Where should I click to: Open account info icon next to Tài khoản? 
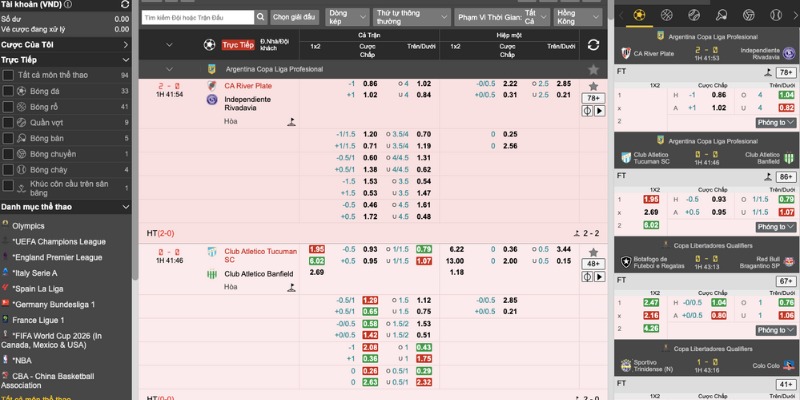click(x=68, y=5)
